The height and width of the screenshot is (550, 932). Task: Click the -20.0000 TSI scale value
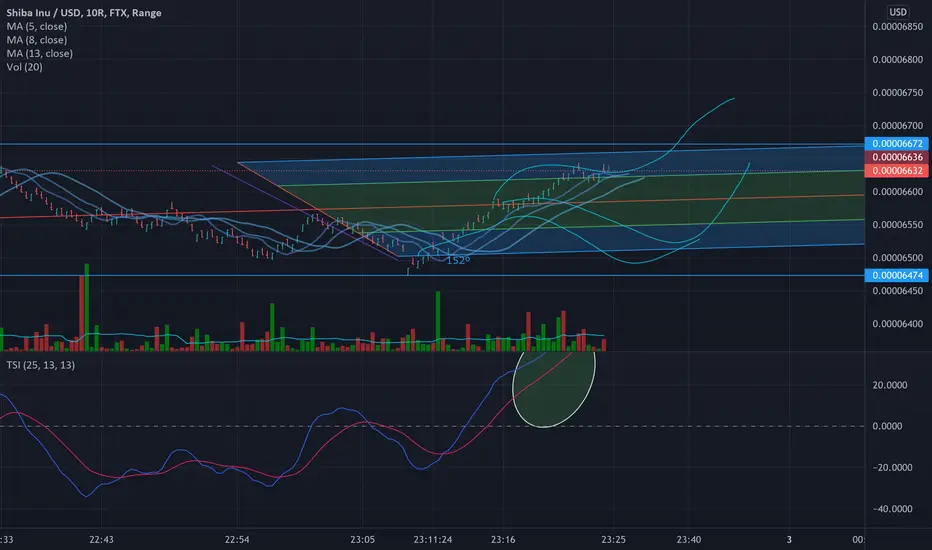[x=892, y=467]
